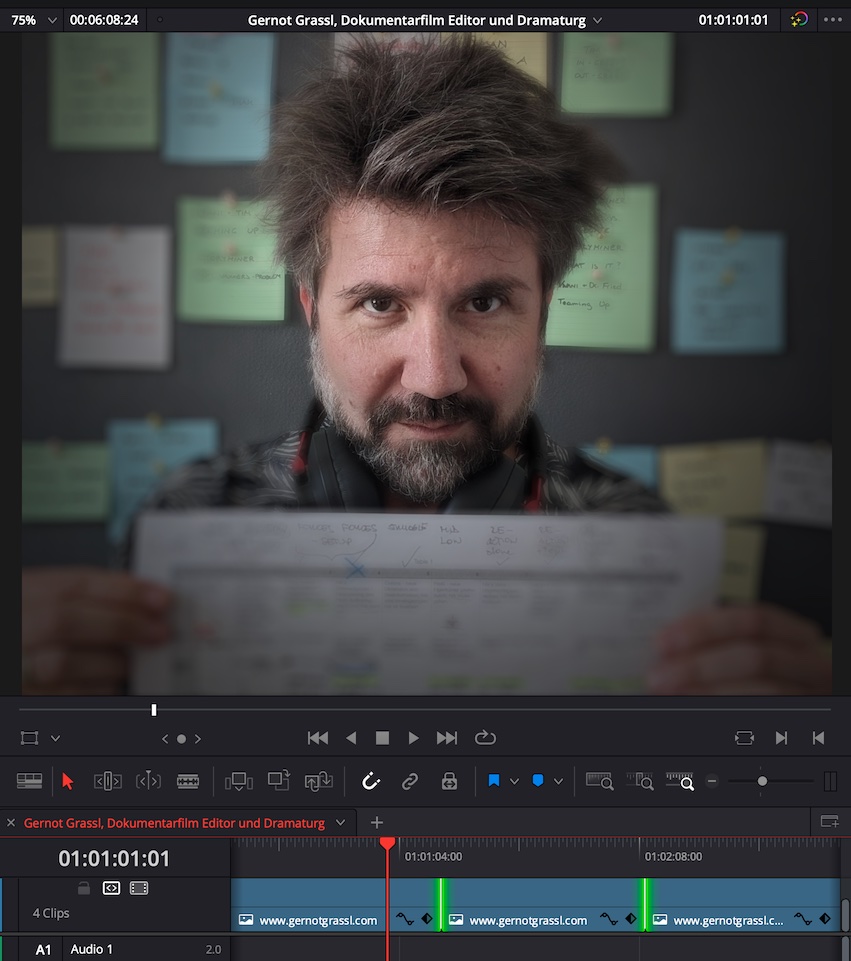Image resolution: width=851 pixels, height=961 pixels.
Task: Toggle timeline snapping magnet
Action: [371, 781]
